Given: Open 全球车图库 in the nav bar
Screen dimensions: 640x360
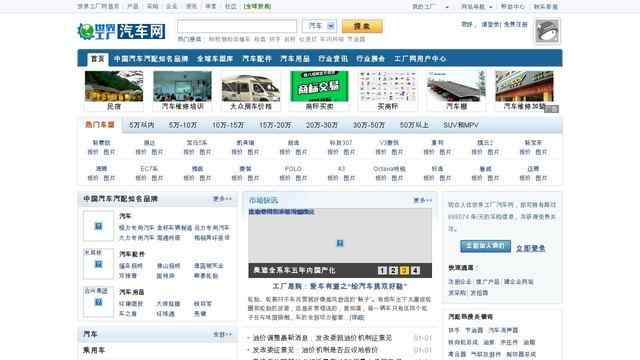Looking at the screenshot, I should click(215, 59).
